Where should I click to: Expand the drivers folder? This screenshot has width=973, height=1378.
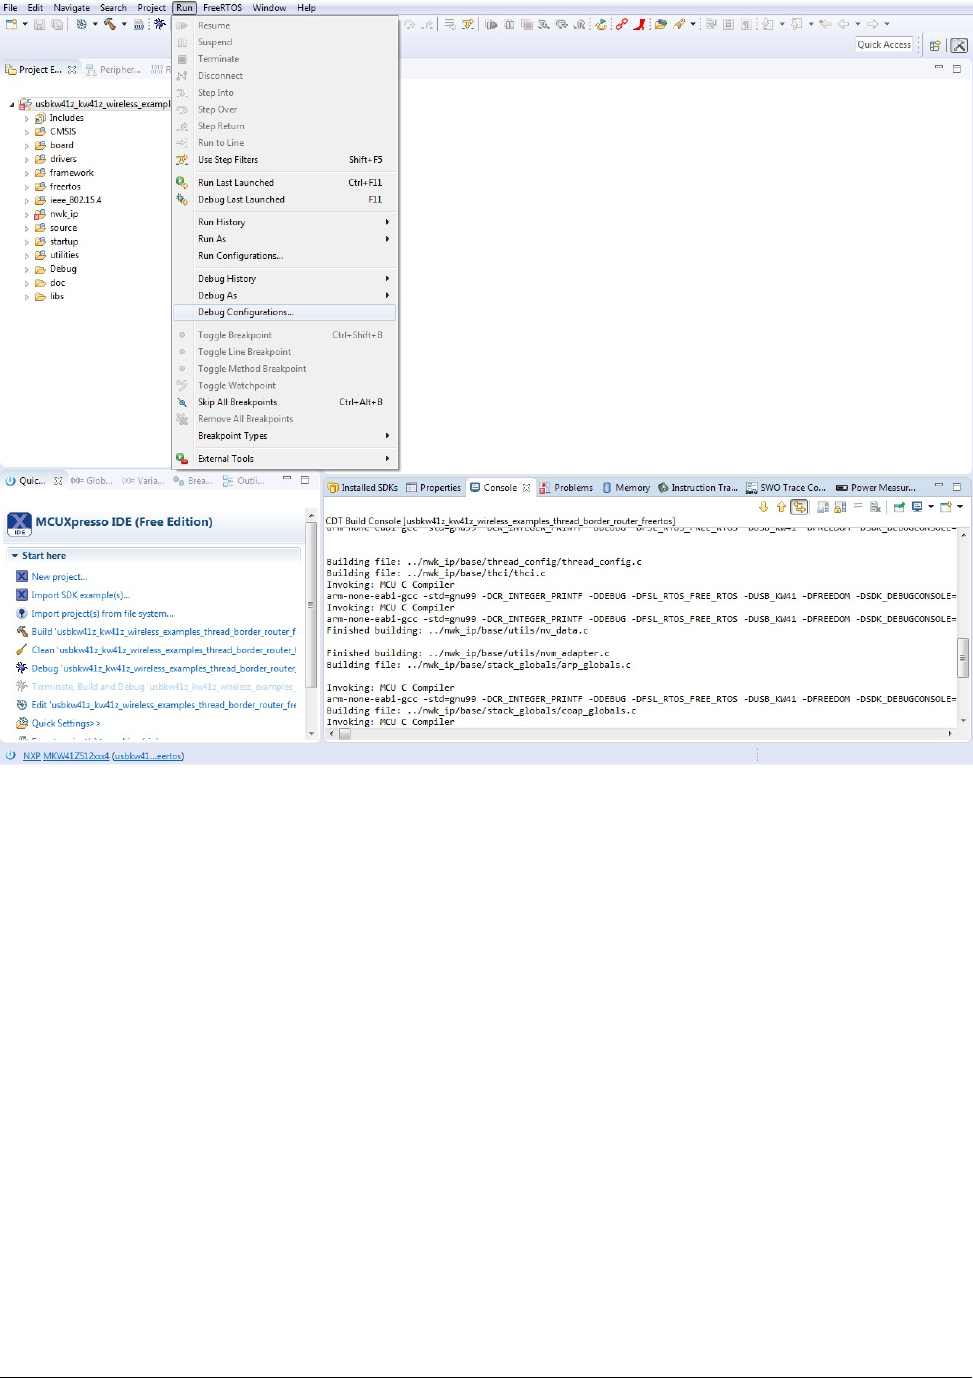coord(27,159)
